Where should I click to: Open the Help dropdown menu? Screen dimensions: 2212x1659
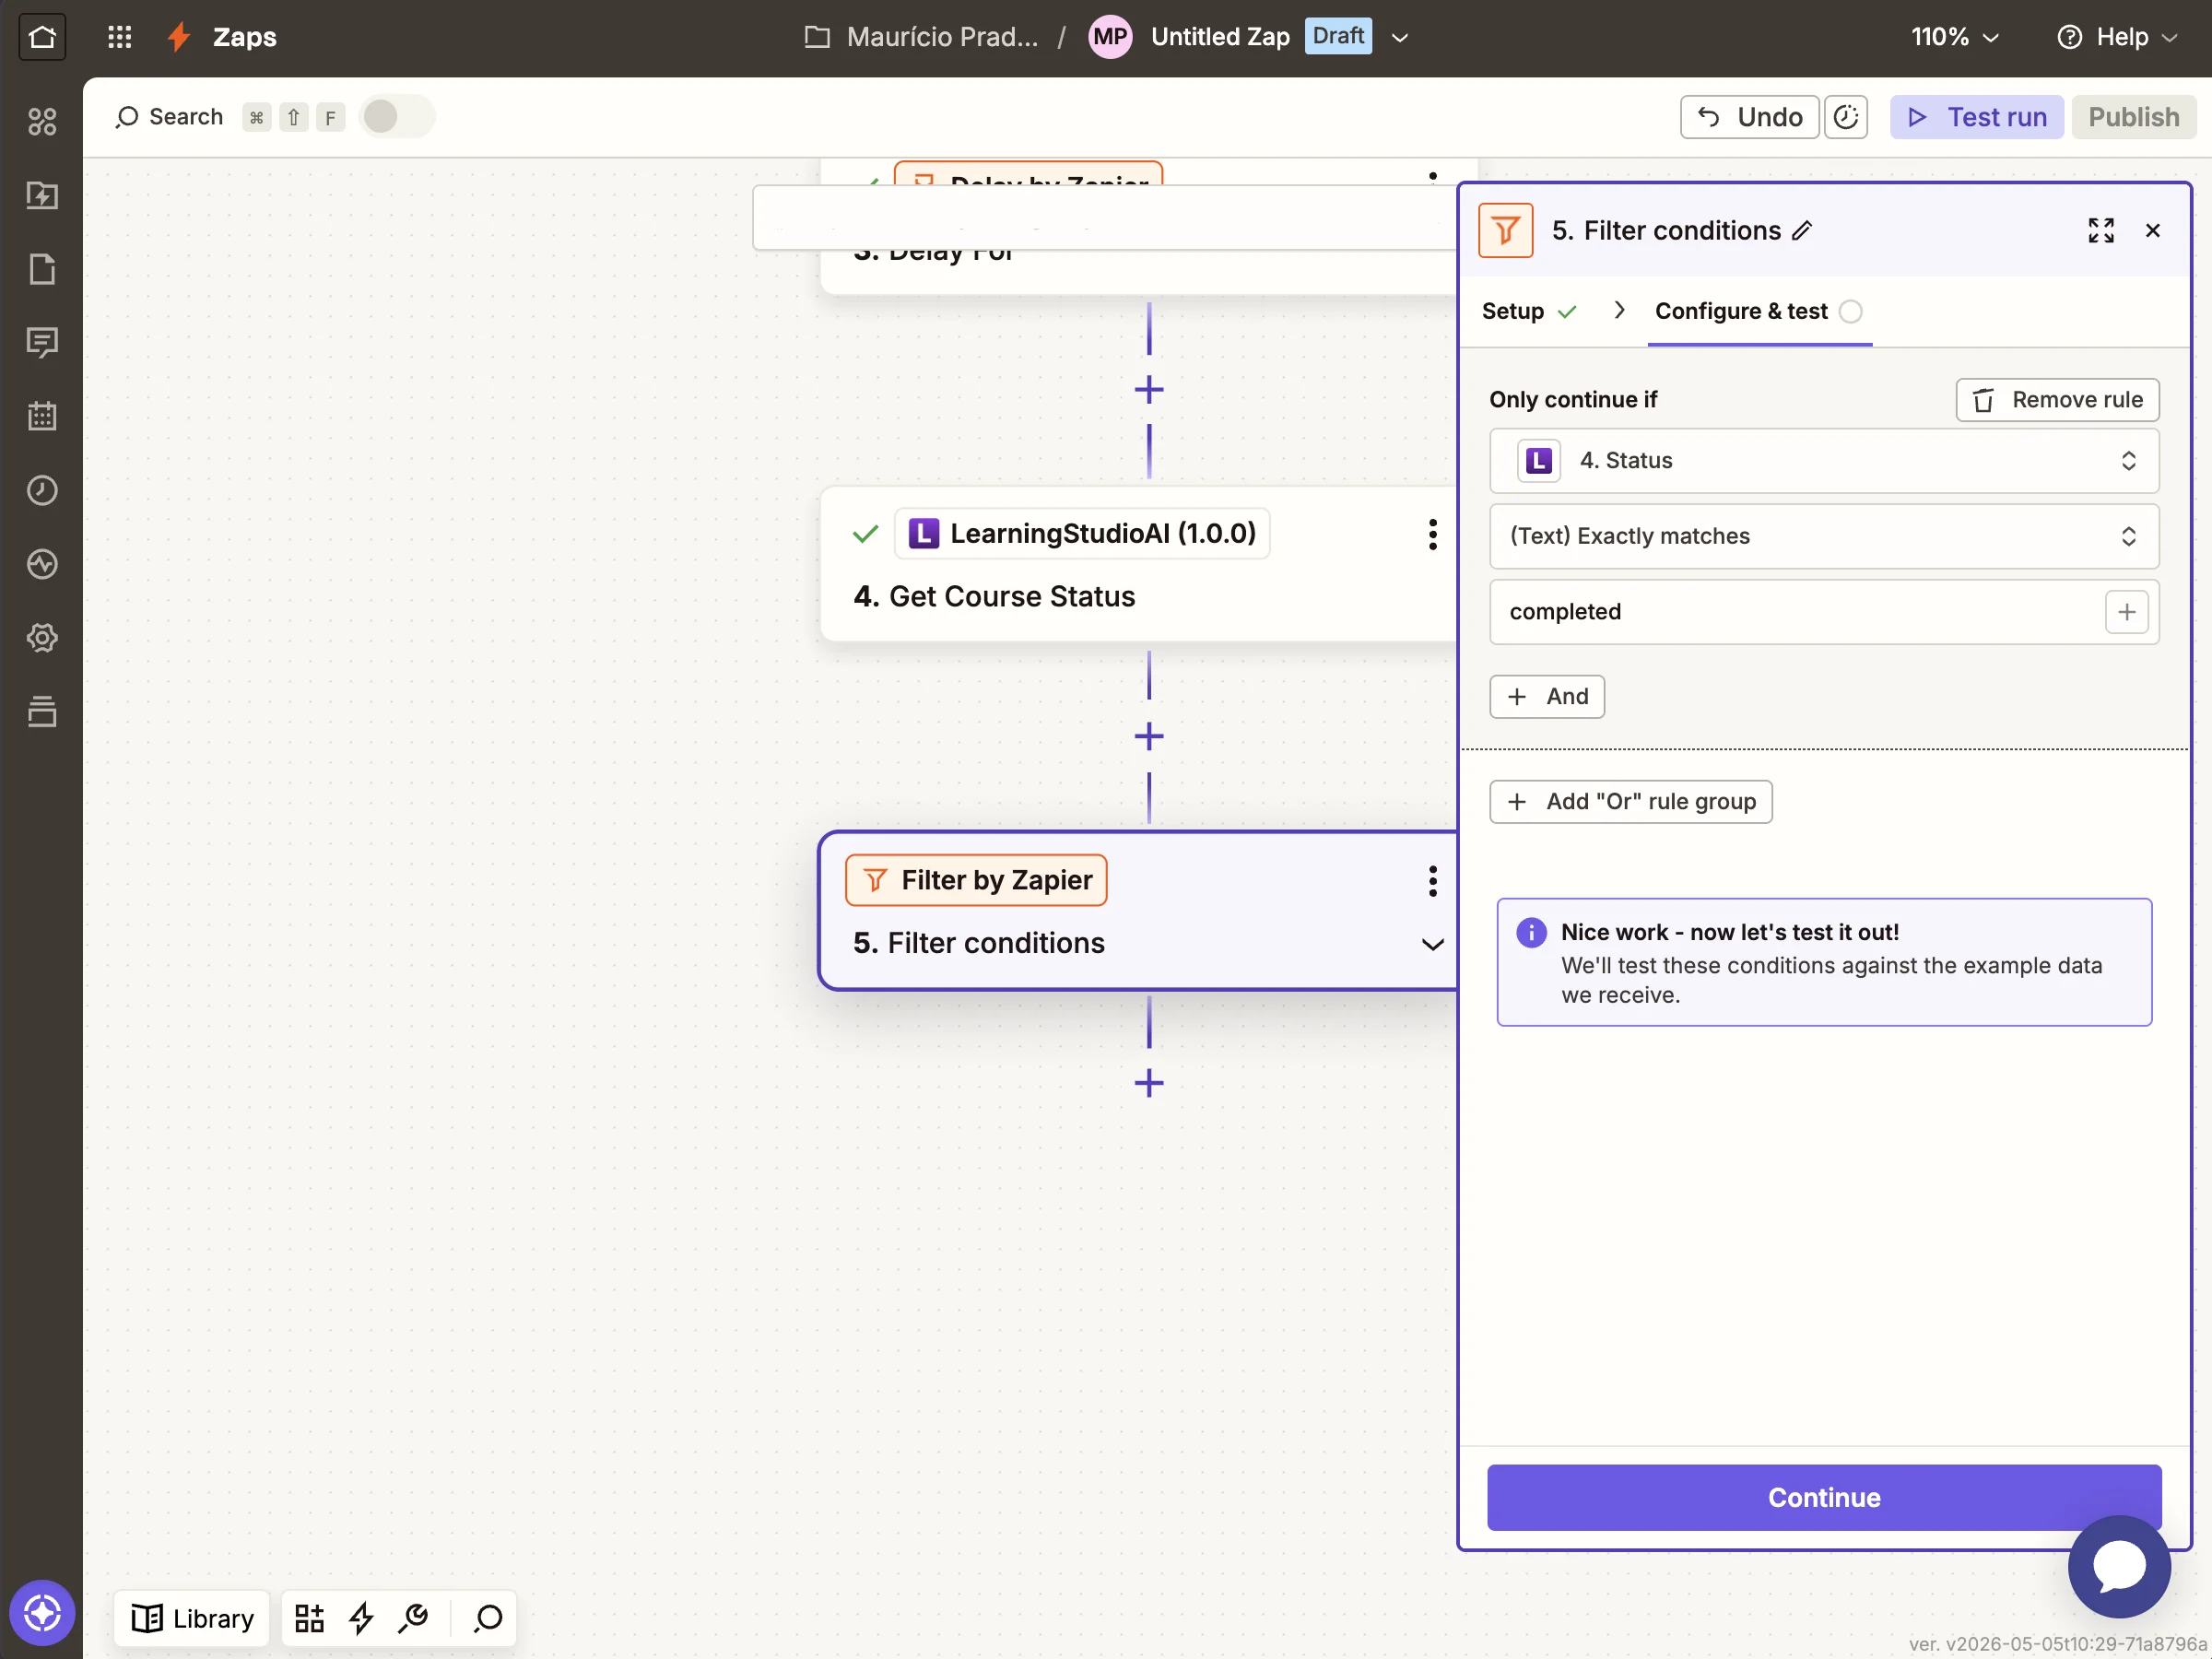[2116, 37]
